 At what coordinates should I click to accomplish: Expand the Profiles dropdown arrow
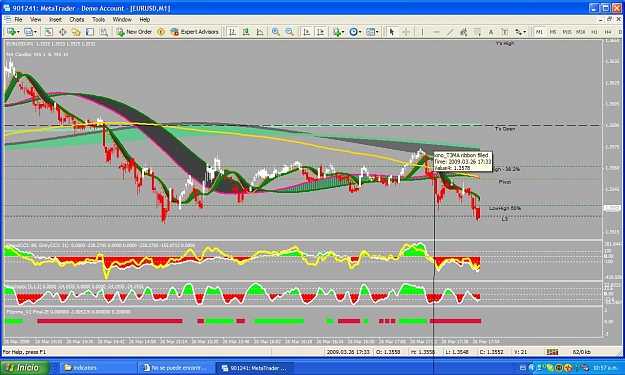[35, 32]
